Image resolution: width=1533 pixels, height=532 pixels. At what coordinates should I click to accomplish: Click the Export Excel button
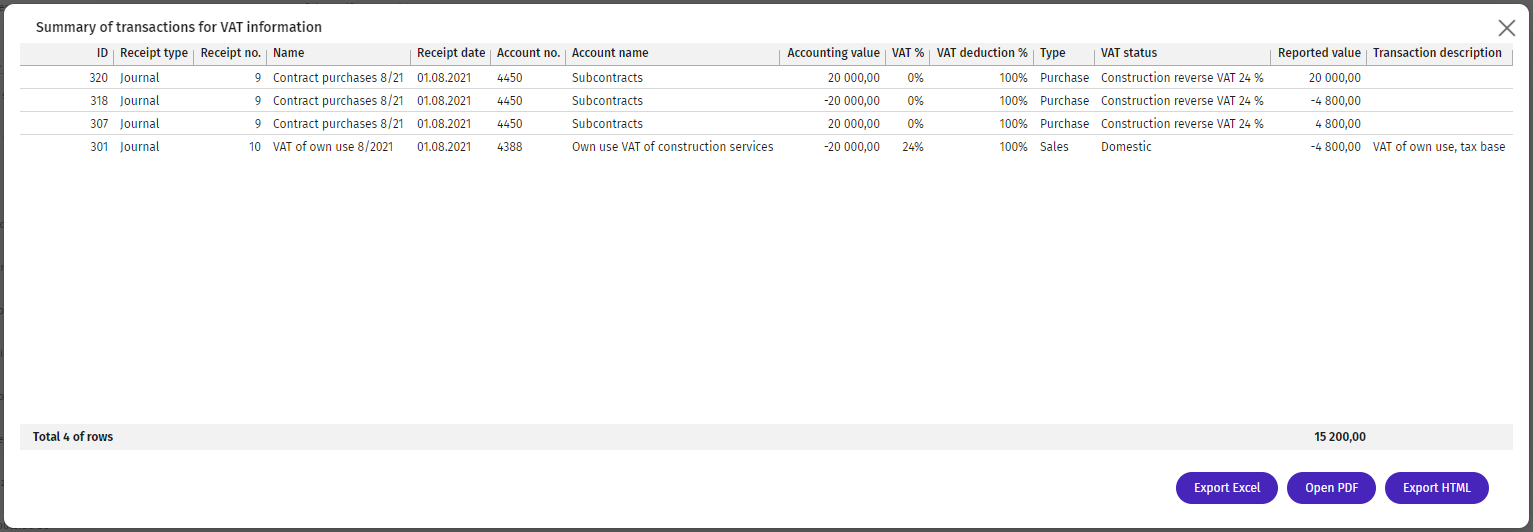pyautogui.click(x=1226, y=488)
